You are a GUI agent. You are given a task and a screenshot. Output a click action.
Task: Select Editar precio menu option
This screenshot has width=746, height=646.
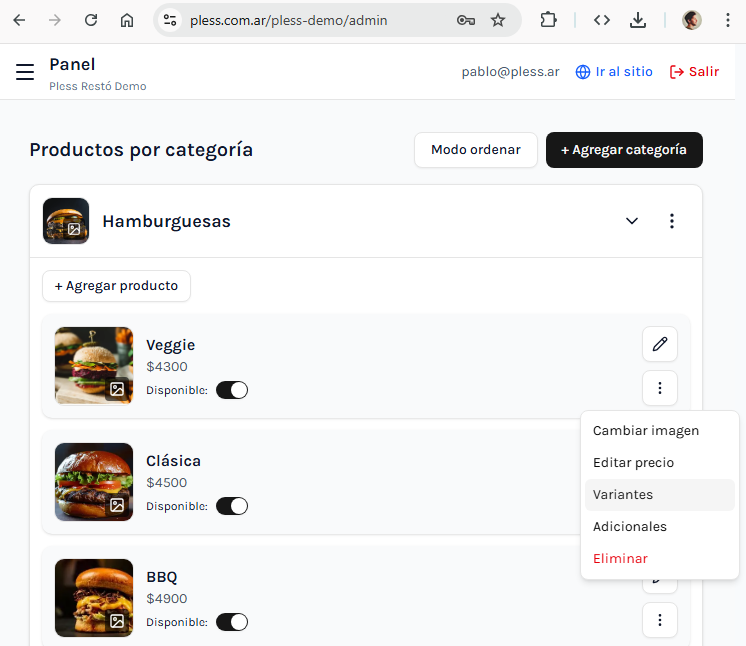click(633, 462)
